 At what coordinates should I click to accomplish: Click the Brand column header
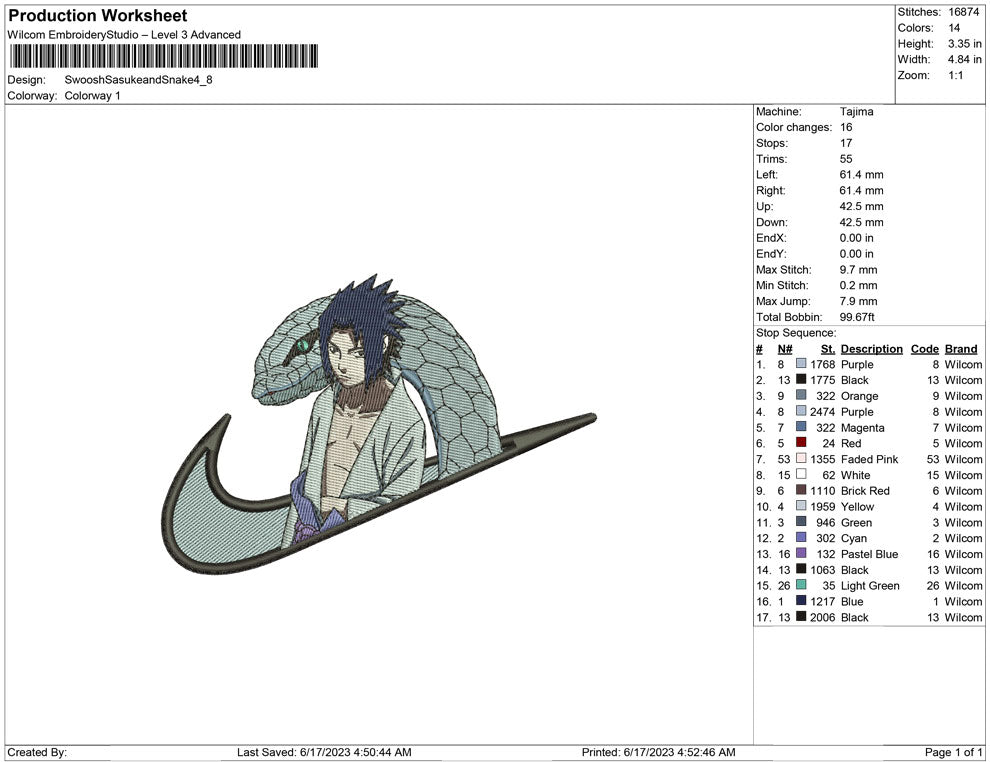[x=961, y=349]
